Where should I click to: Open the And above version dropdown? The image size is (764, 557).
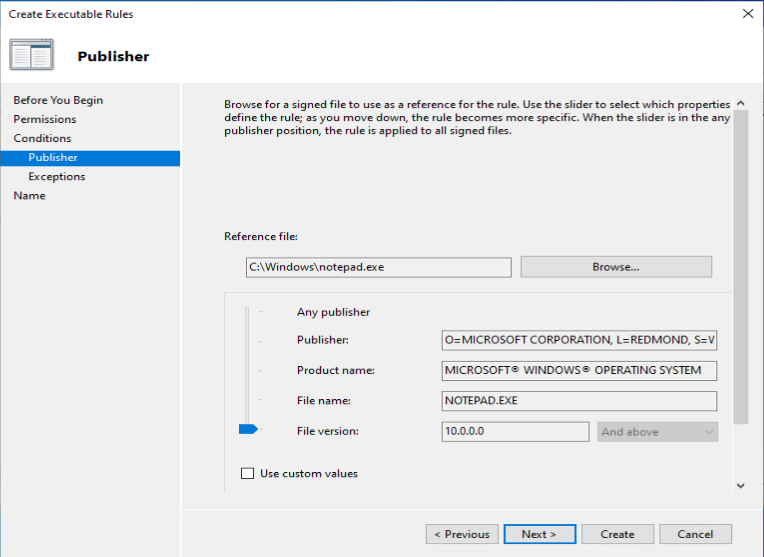657,432
